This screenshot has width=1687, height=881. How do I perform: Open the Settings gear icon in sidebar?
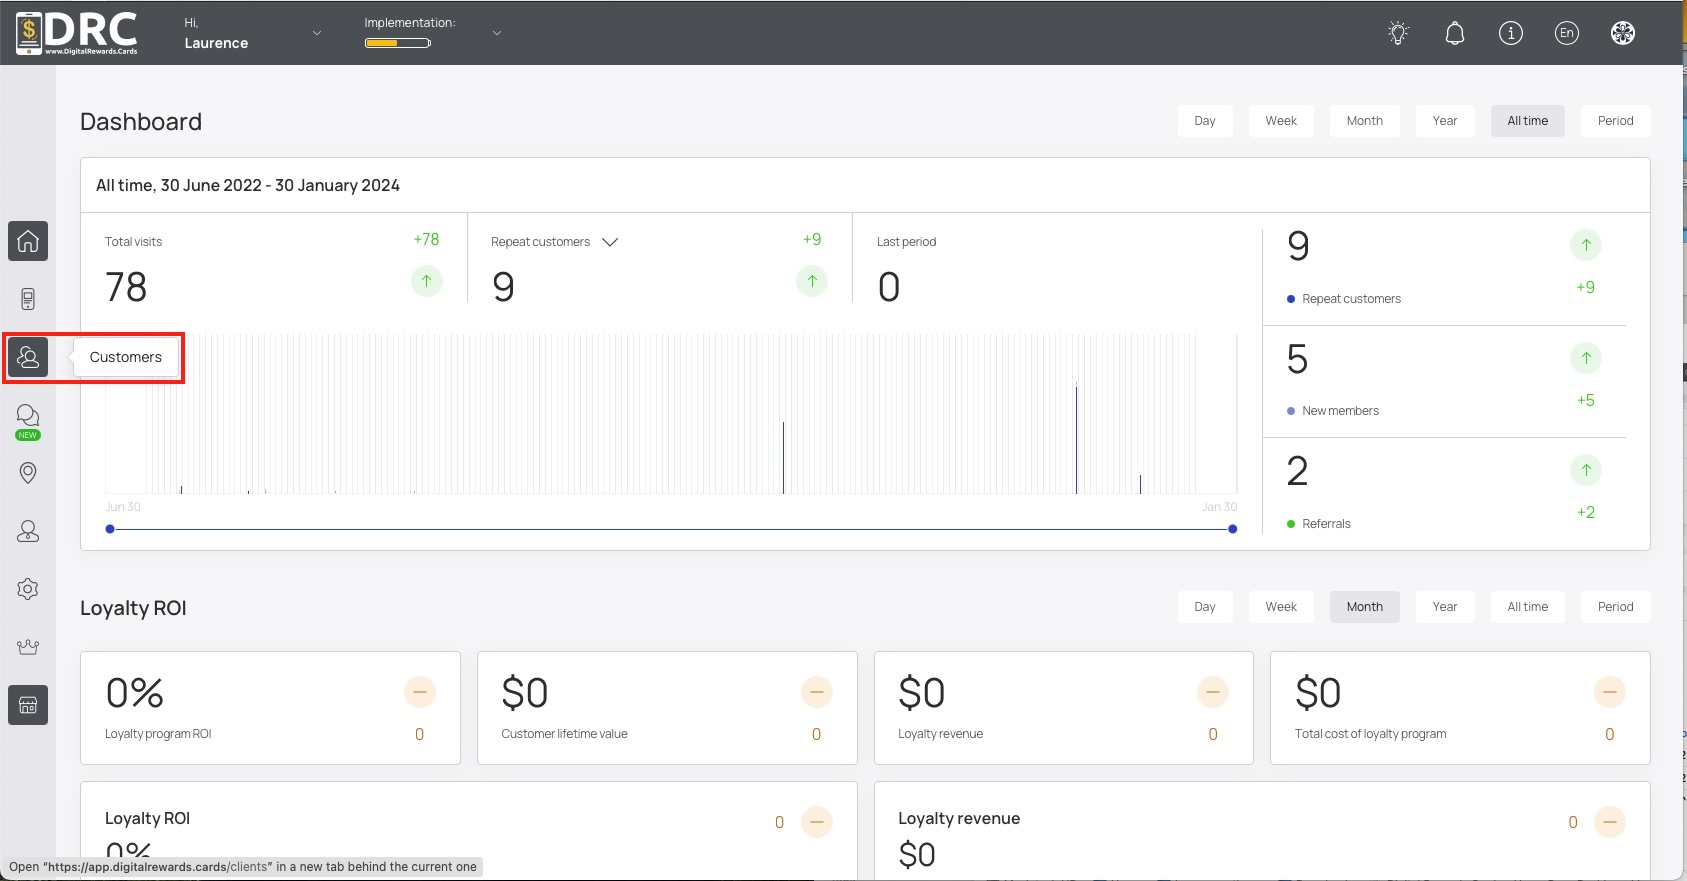[x=28, y=589]
